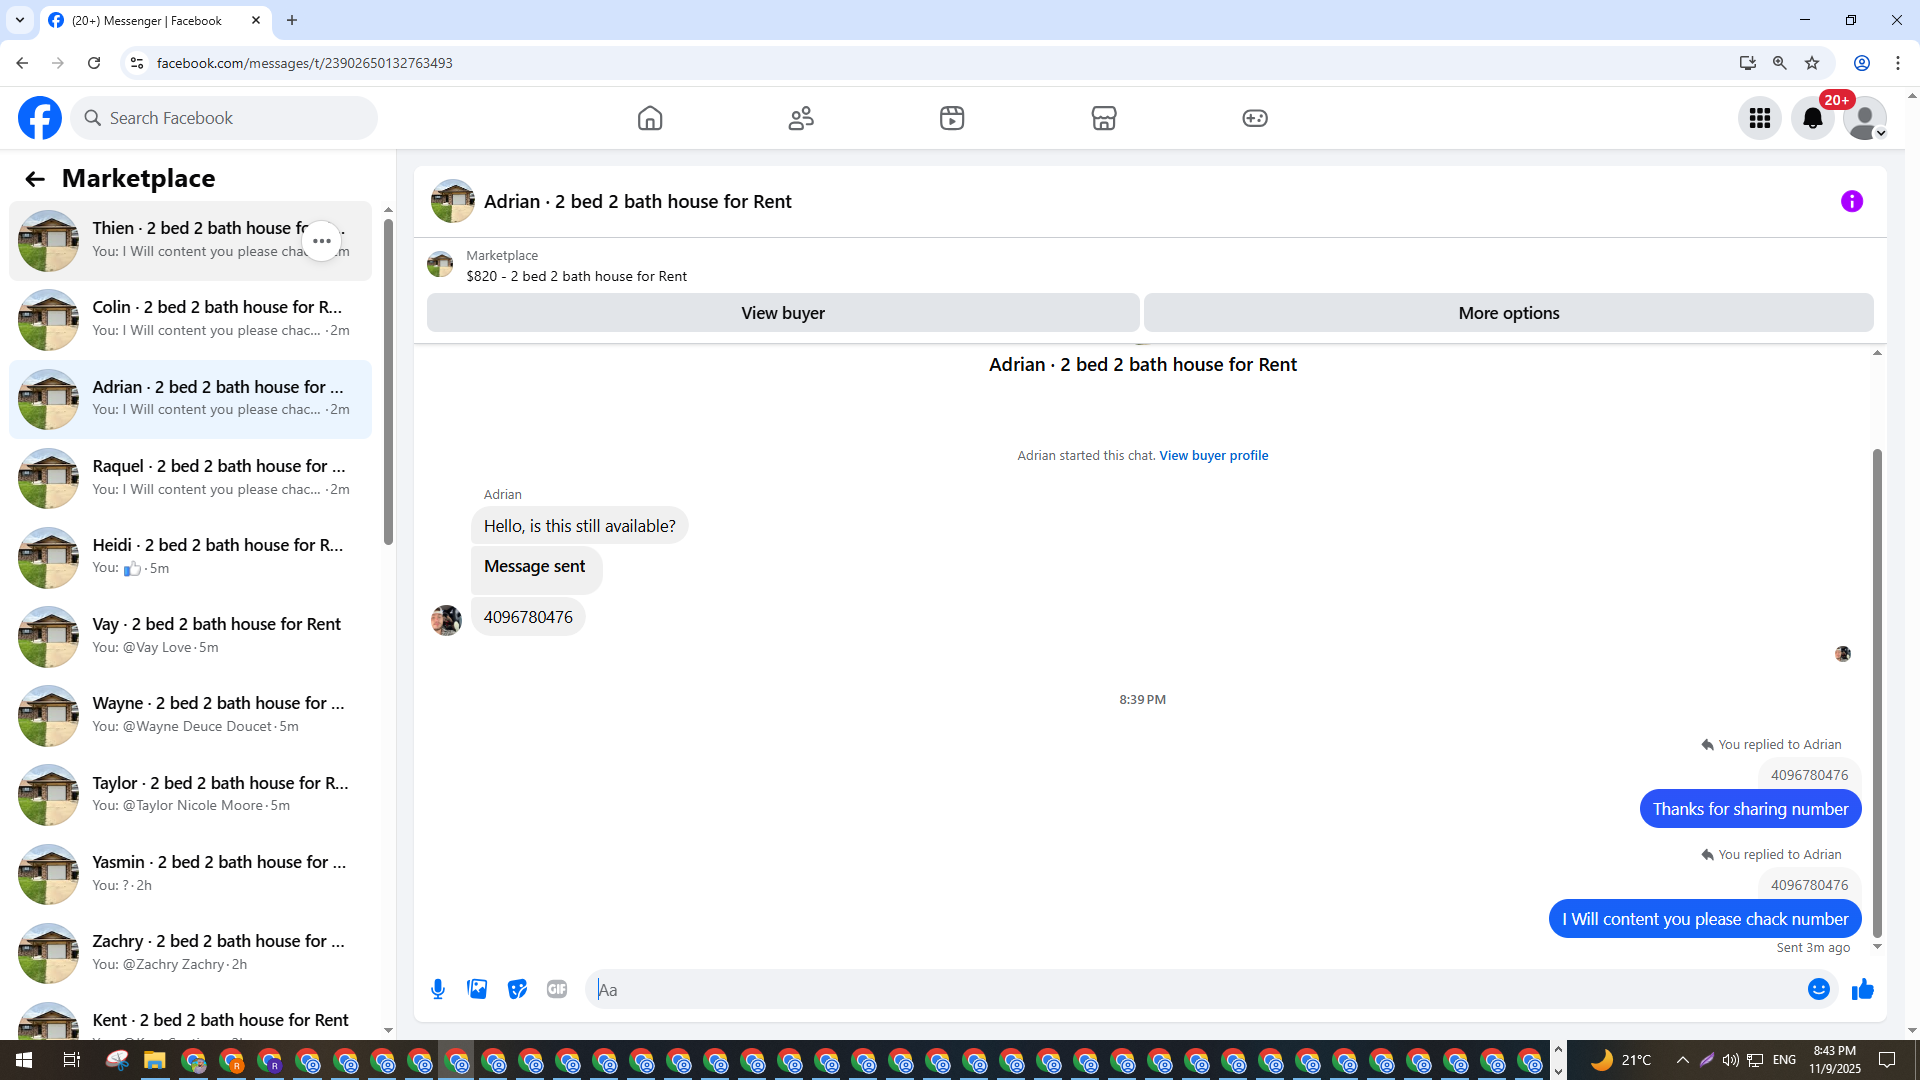Viewport: 1920px width, 1080px height.
Task: Open the Vay conversation
Action: pyautogui.click(x=190, y=636)
